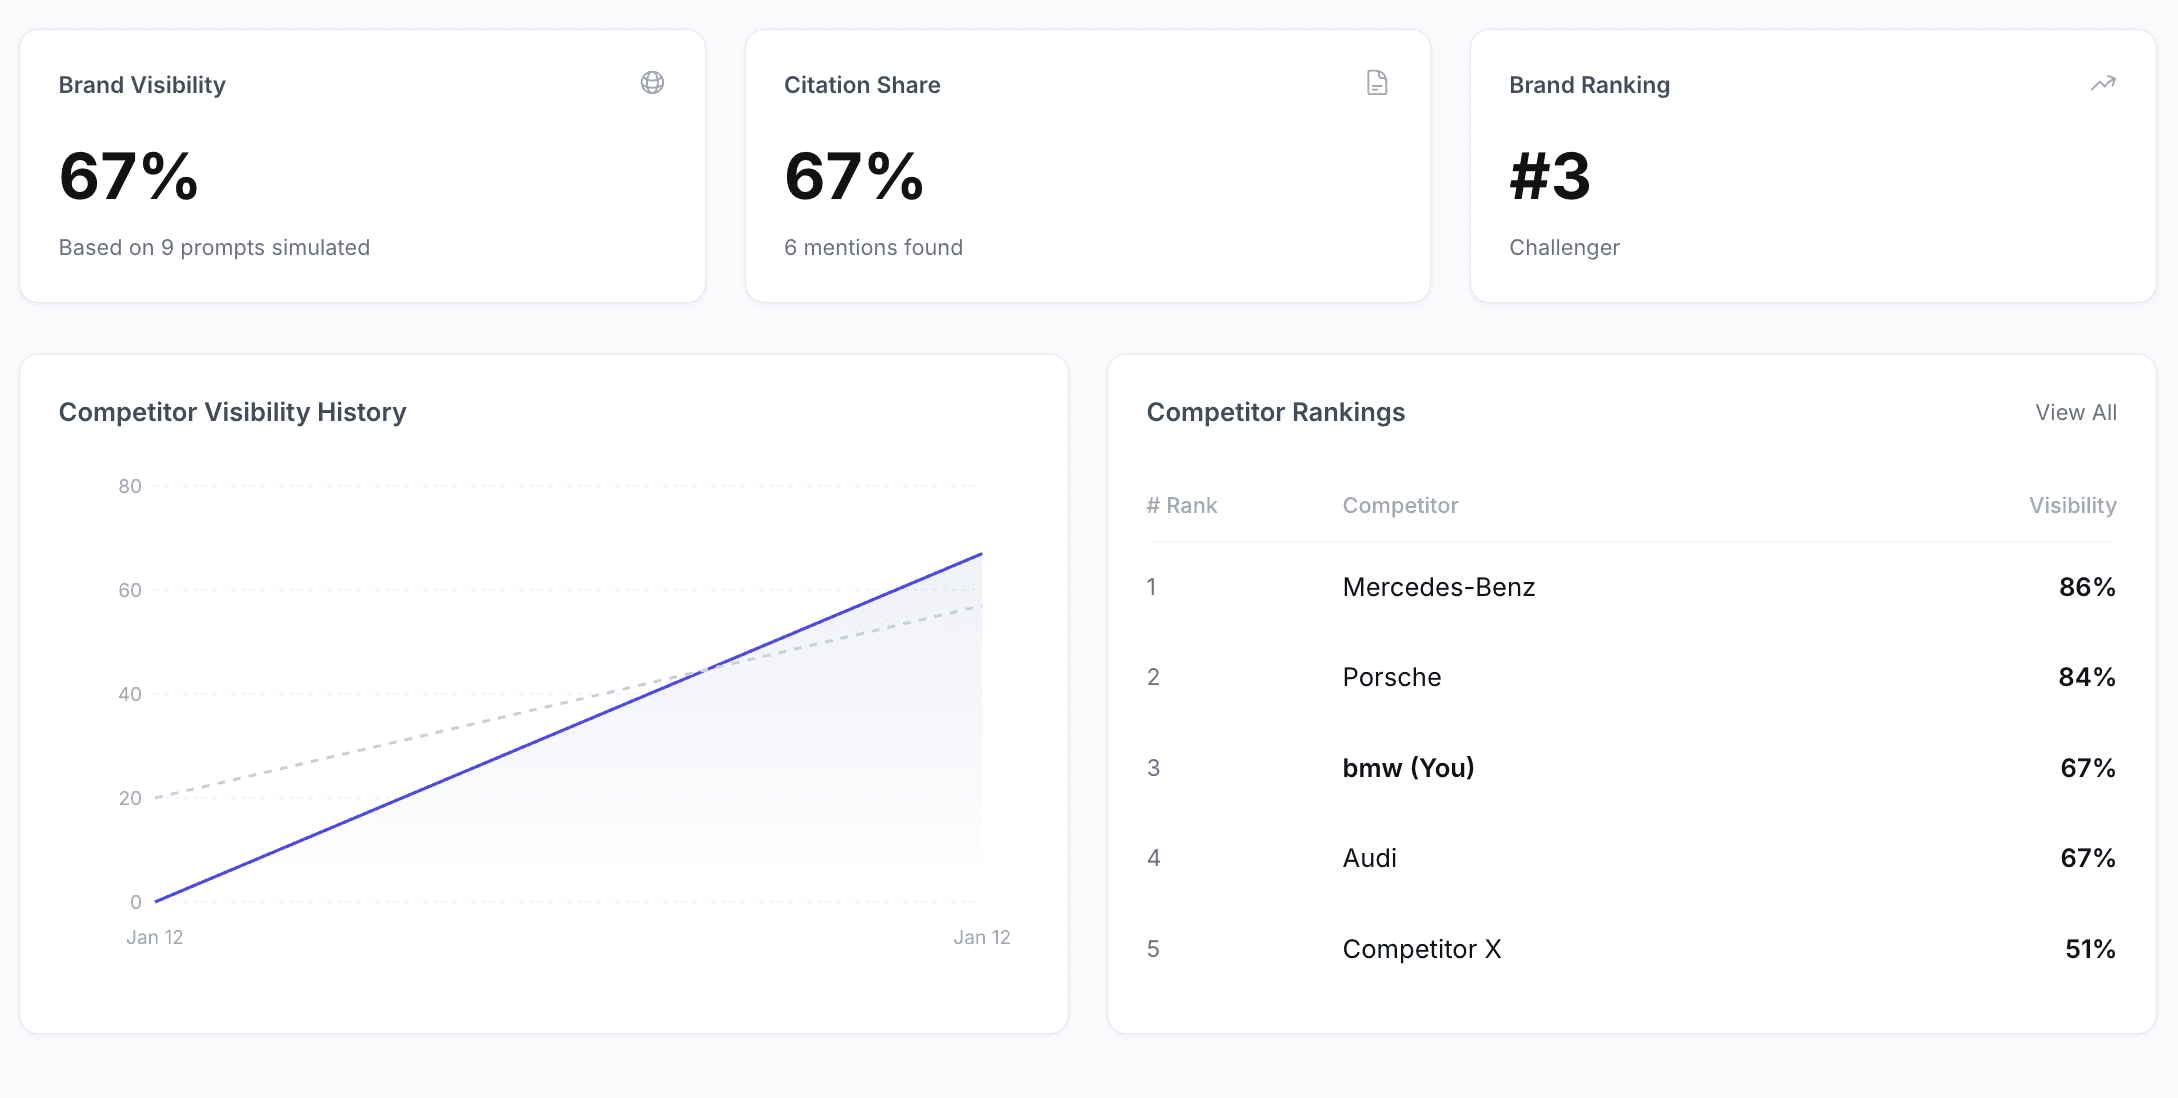This screenshot has height=1098, width=2178.
Task: Click the document icon on Citation Share card
Action: click(1377, 84)
